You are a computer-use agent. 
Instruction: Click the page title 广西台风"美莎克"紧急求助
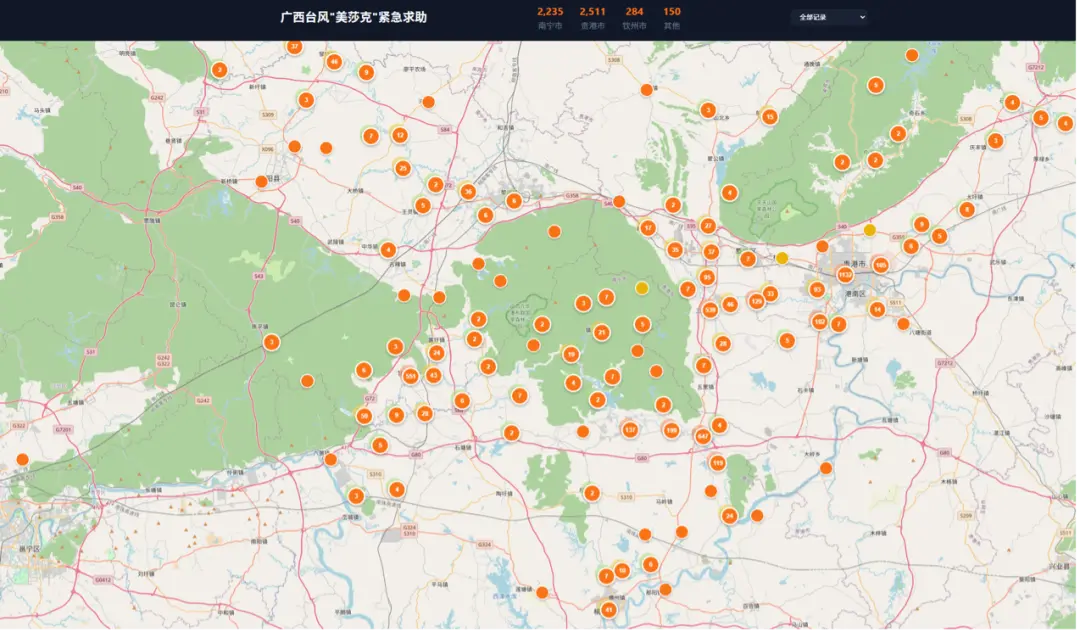355,17
